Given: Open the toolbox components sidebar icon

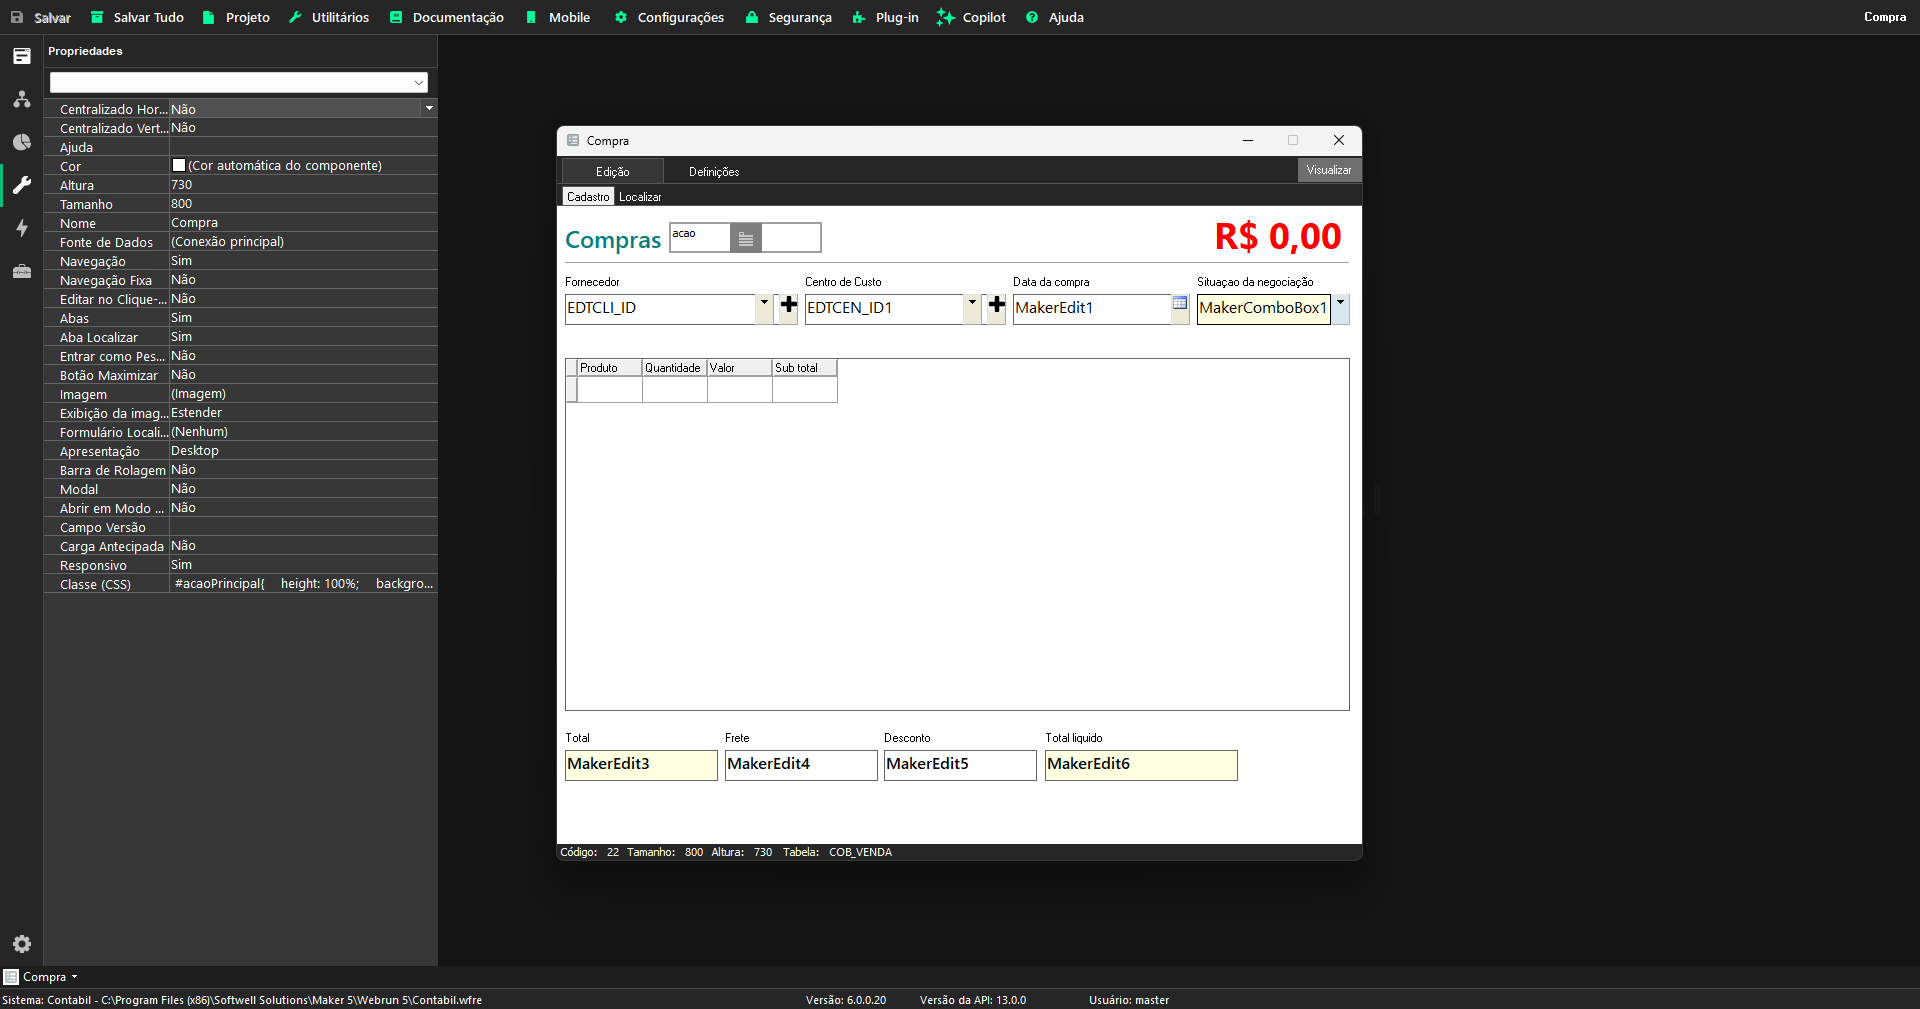Looking at the screenshot, I should point(22,271).
